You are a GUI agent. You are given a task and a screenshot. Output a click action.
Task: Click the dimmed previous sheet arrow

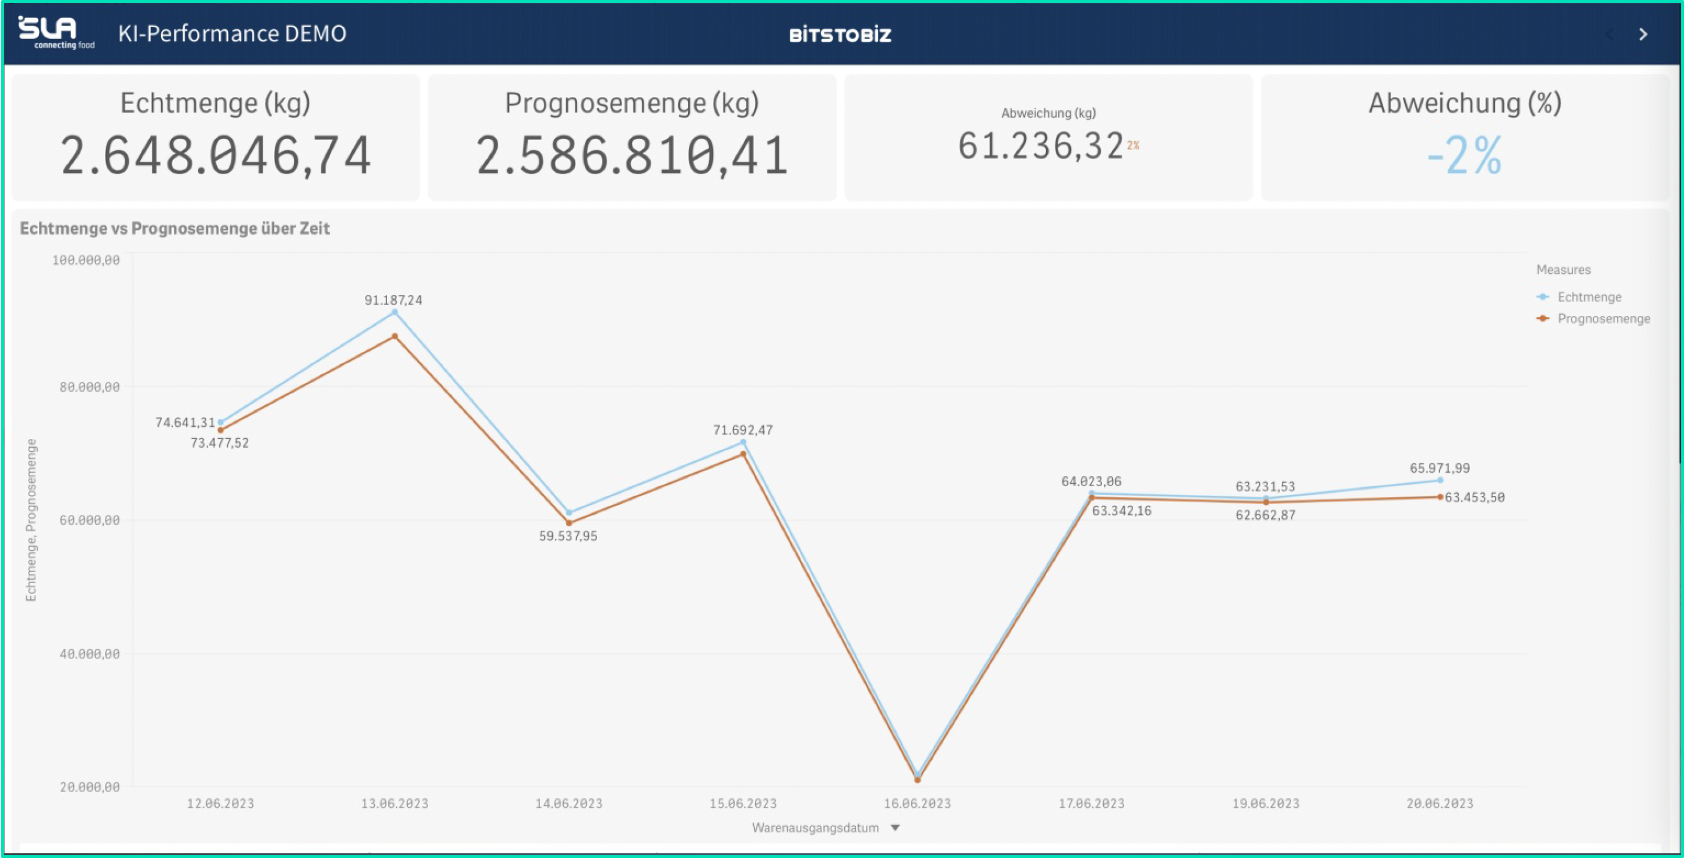click(x=1610, y=34)
